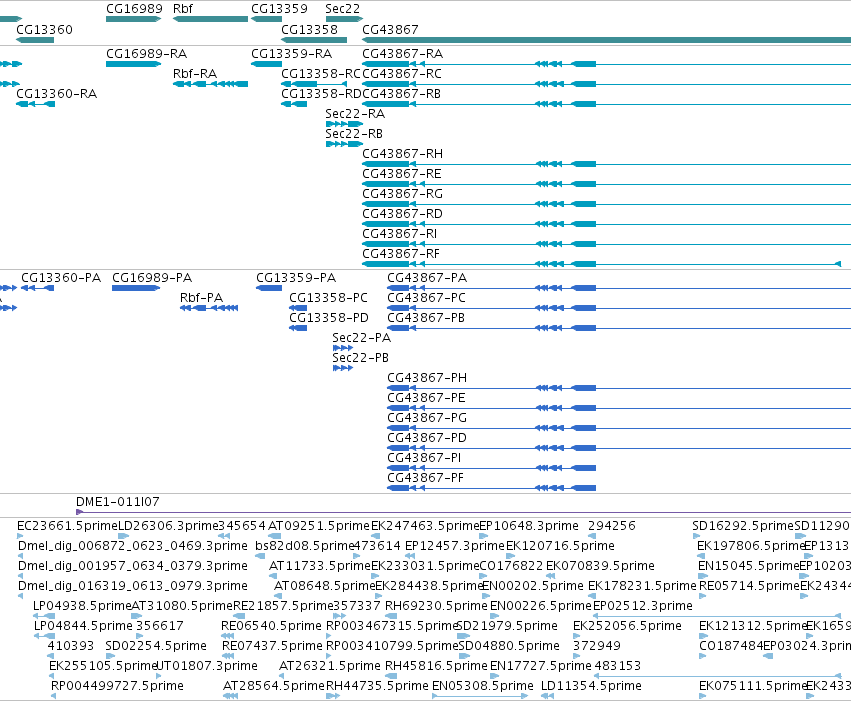
Task: Select transcript CG16989-RA
Action: [x=147, y=54]
